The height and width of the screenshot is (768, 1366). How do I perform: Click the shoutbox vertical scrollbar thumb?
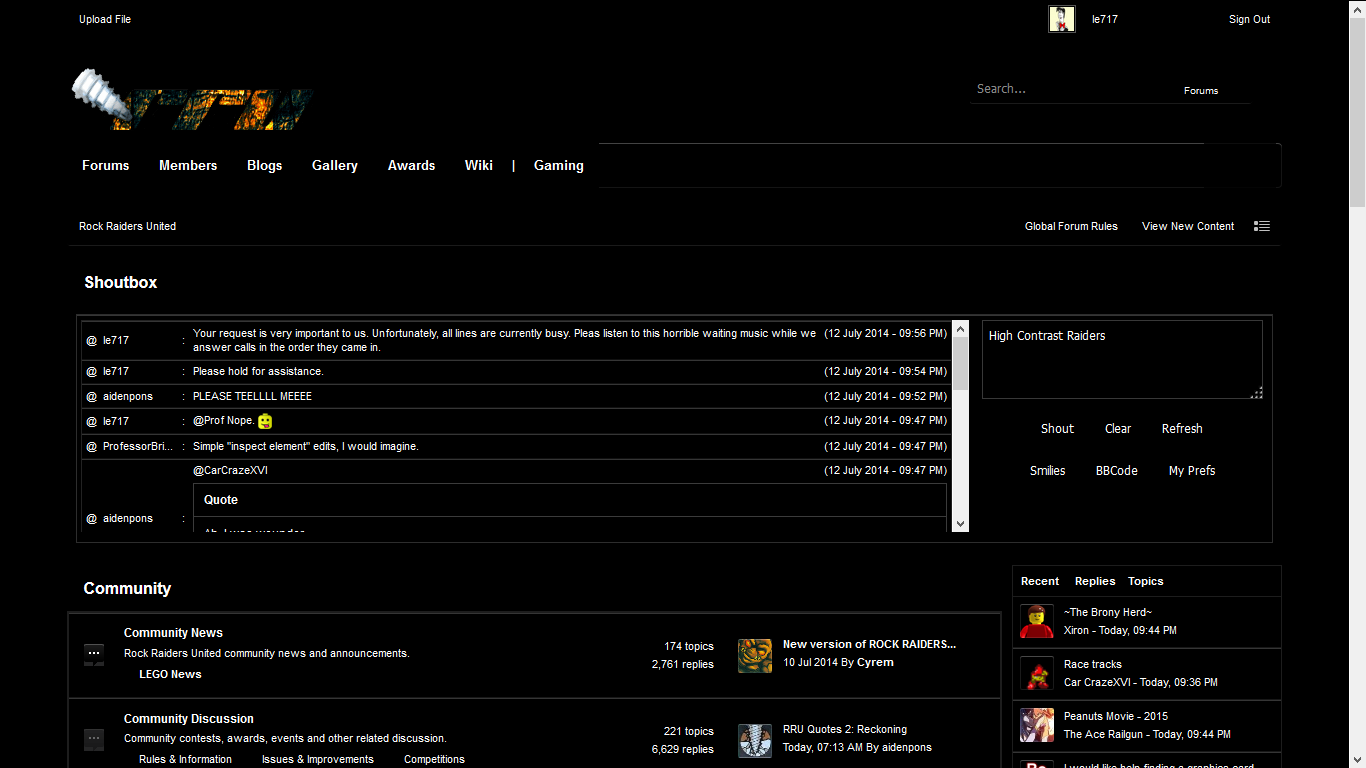(961, 364)
